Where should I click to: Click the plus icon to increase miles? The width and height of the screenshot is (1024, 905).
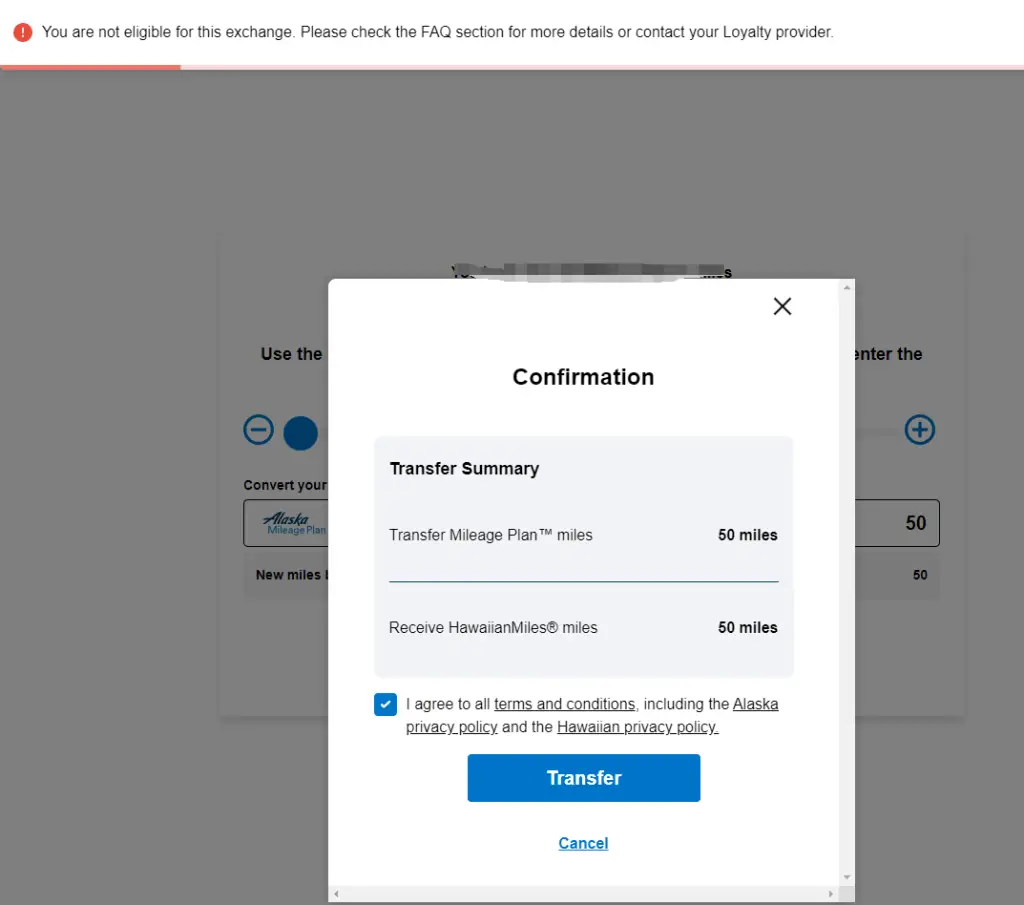(x=919, y=430)
